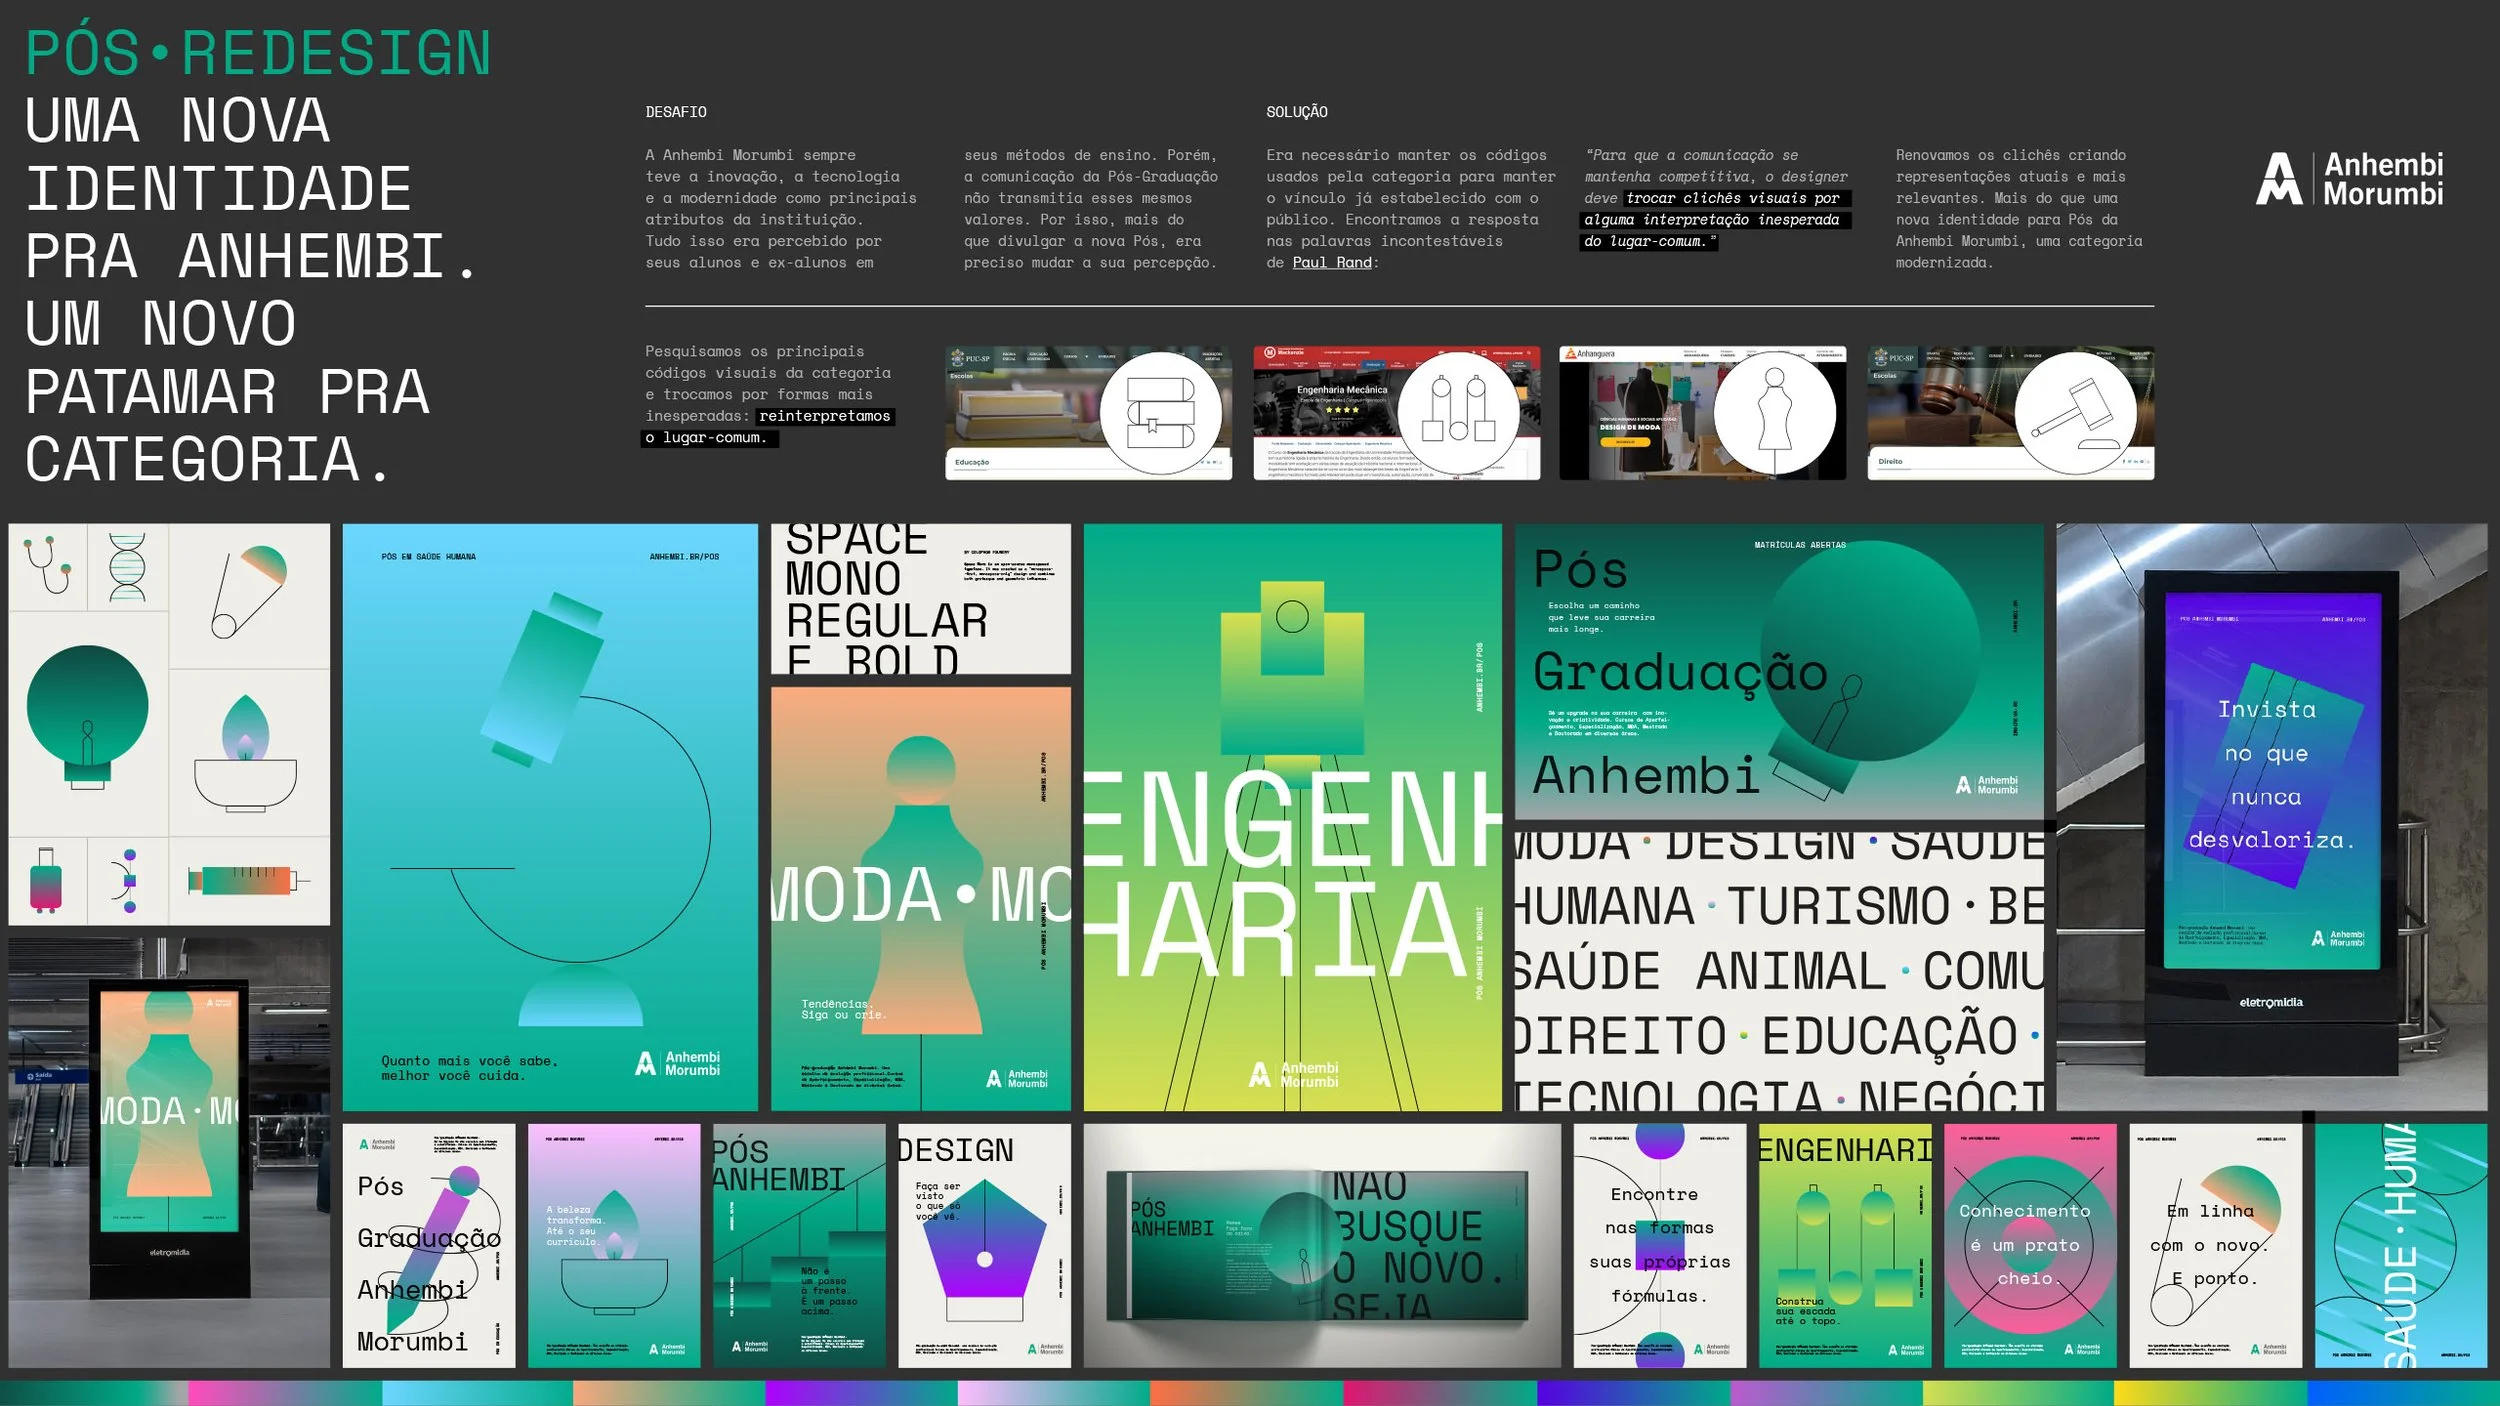2500x1406 pixels.
Task: Click the mannequin dress form line icon
Action: coord(1774,413)
